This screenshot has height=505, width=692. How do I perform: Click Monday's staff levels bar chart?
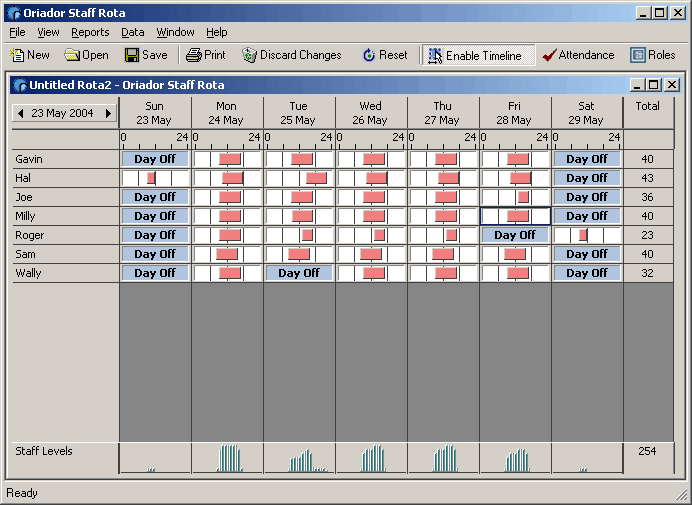click(x=229, y=458)
